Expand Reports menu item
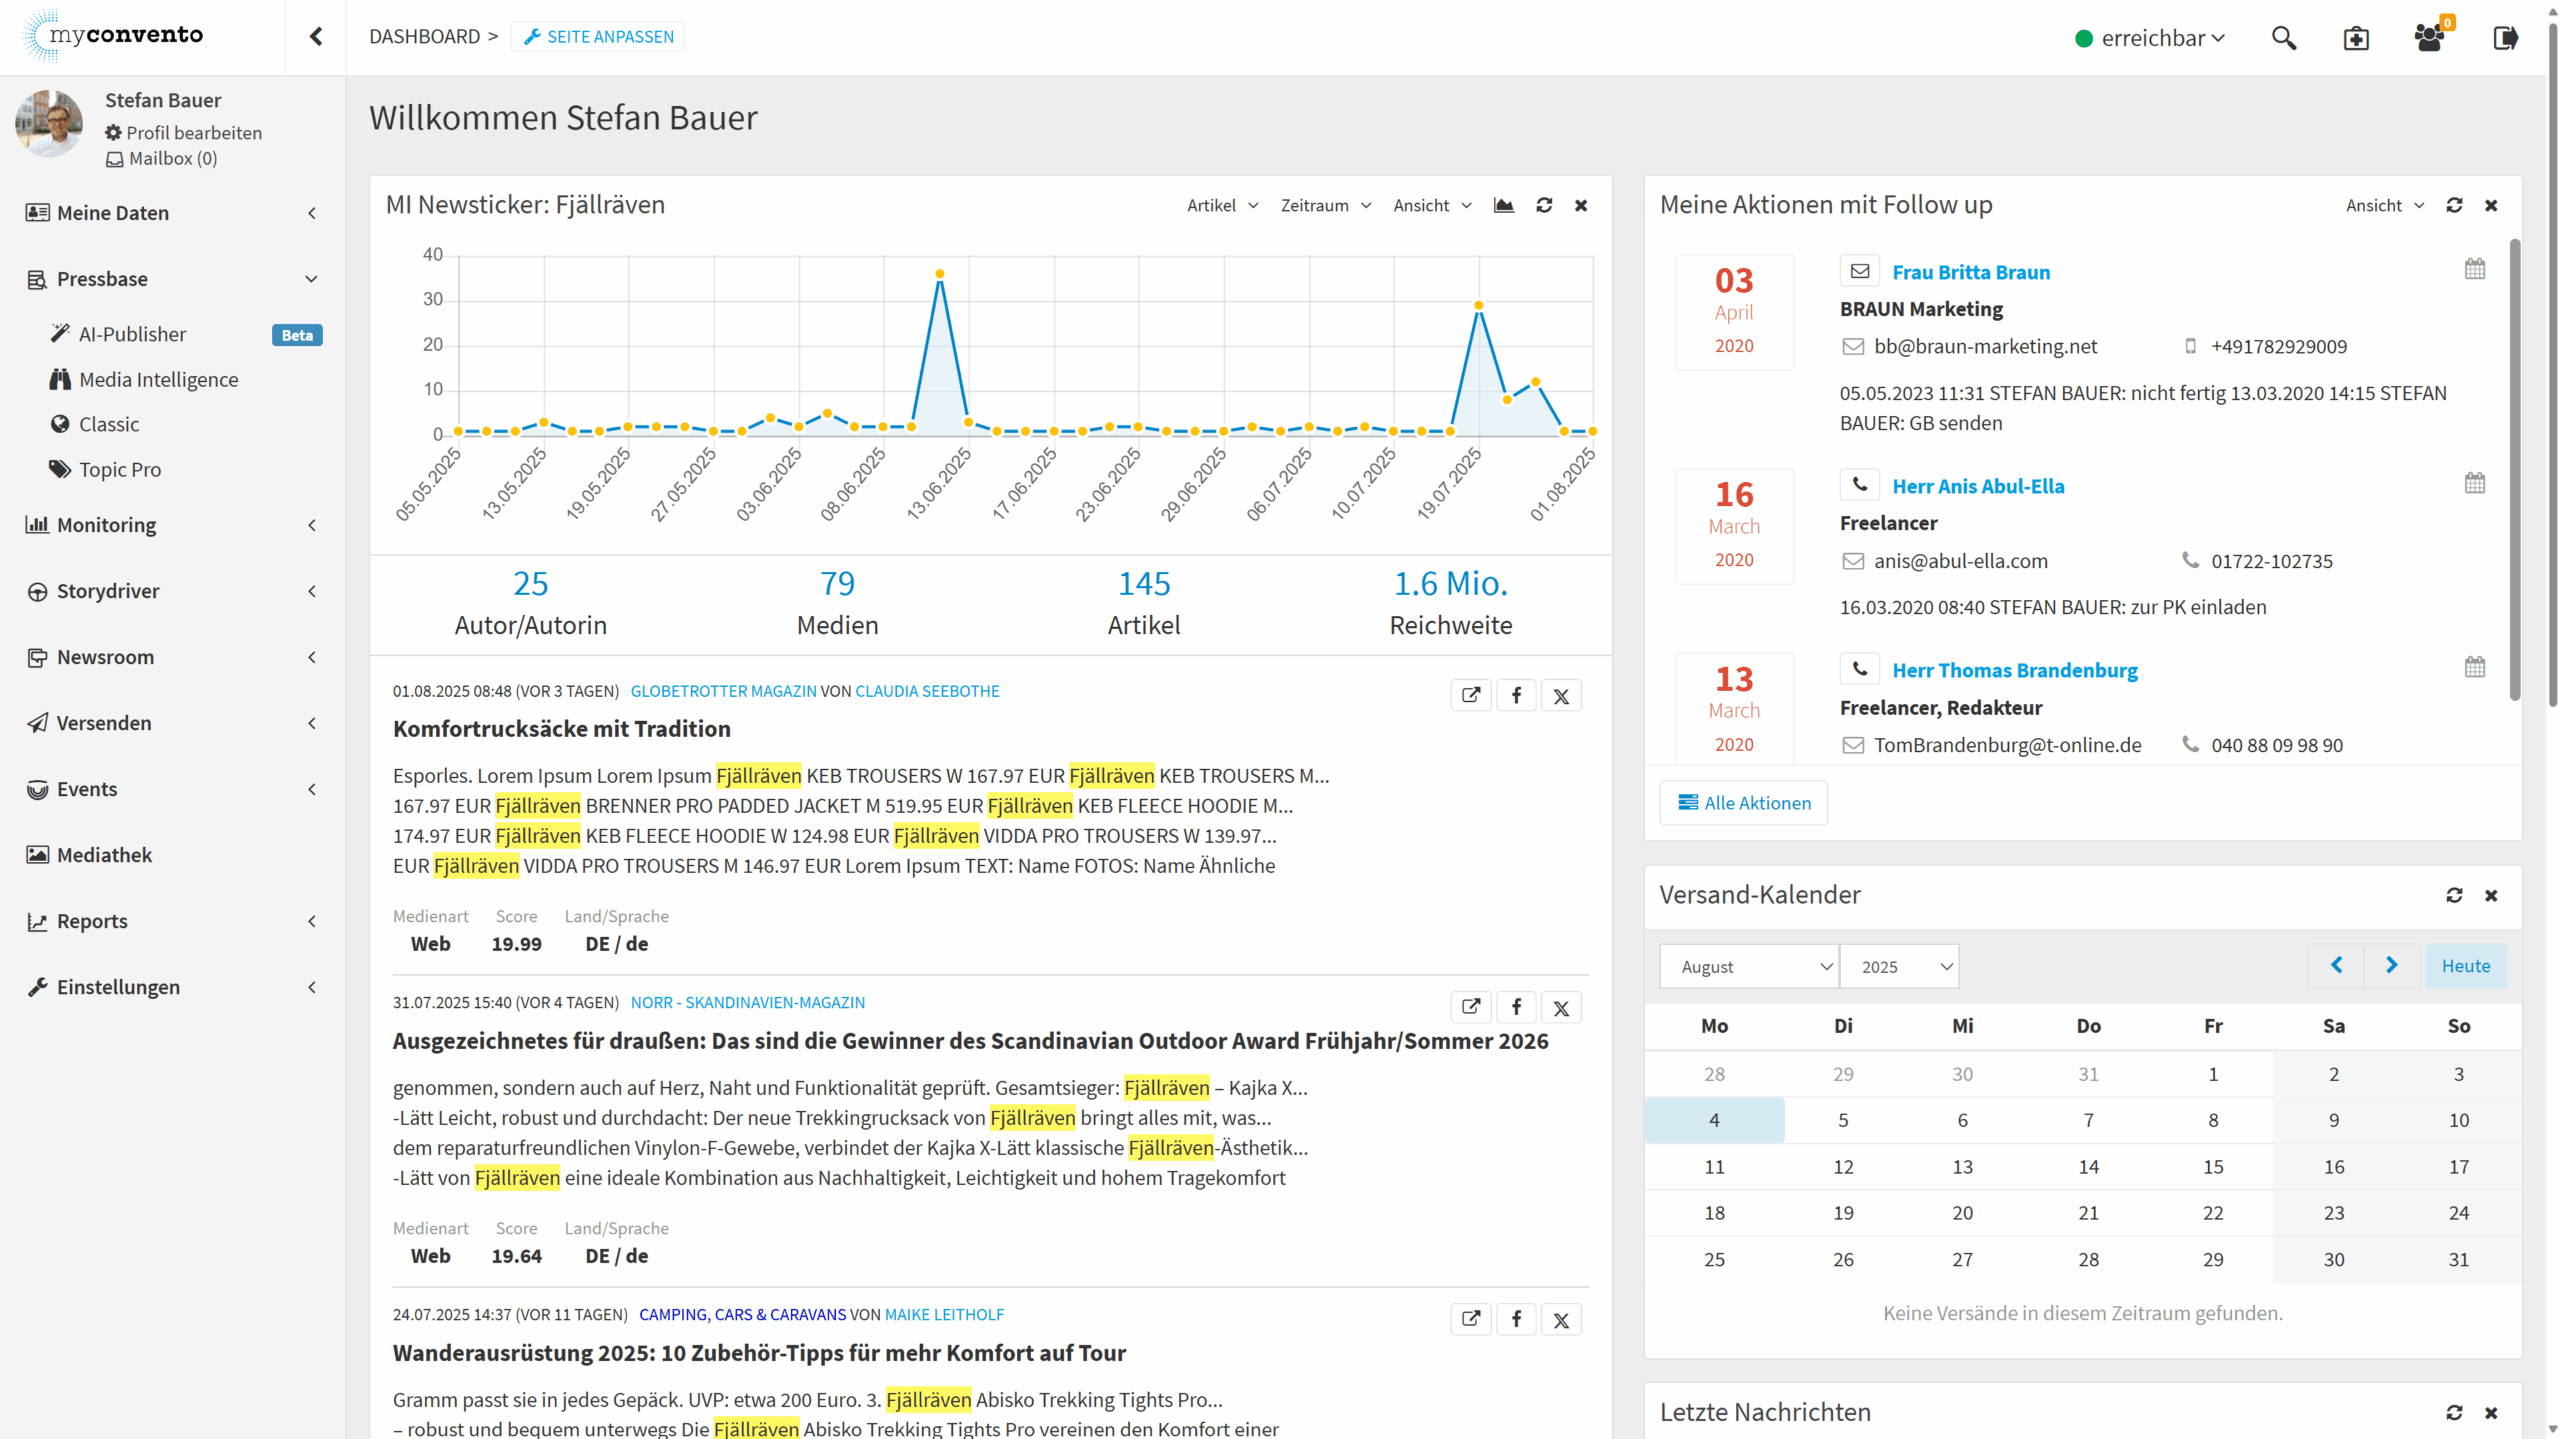 tap(172, 921)
